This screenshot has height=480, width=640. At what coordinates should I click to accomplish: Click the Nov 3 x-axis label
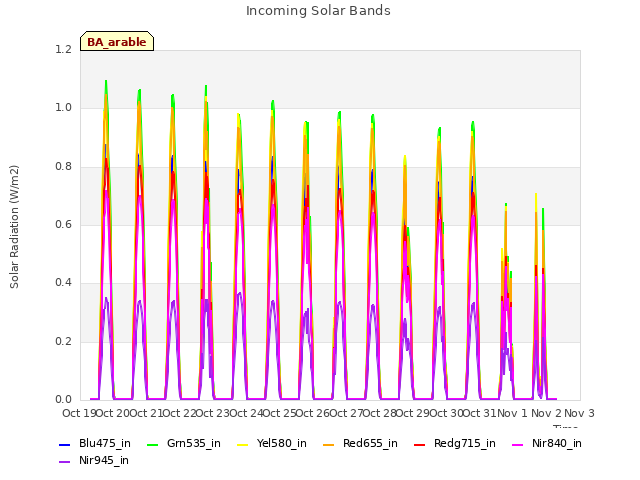pos(580,413)
